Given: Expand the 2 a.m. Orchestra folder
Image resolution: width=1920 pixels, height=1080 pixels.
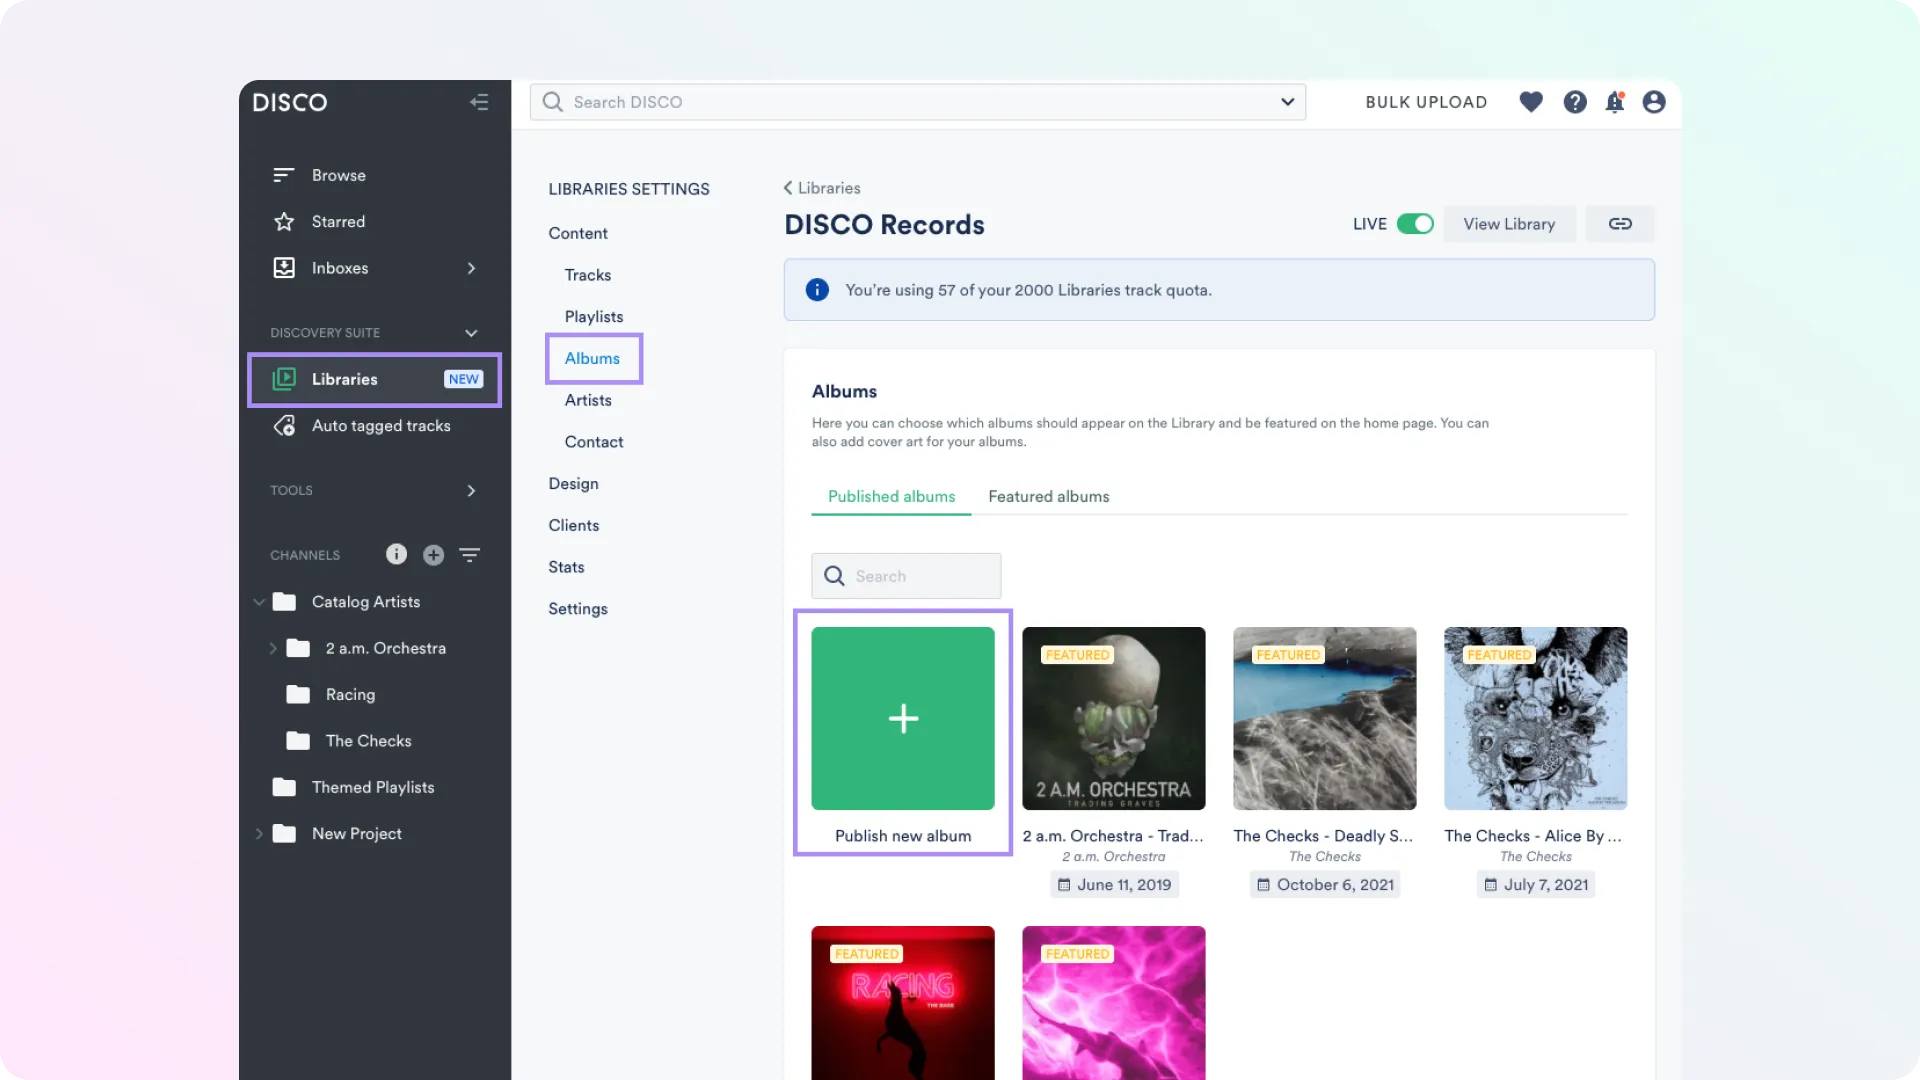Looking at the screenshot, I should tap(271, 648).
